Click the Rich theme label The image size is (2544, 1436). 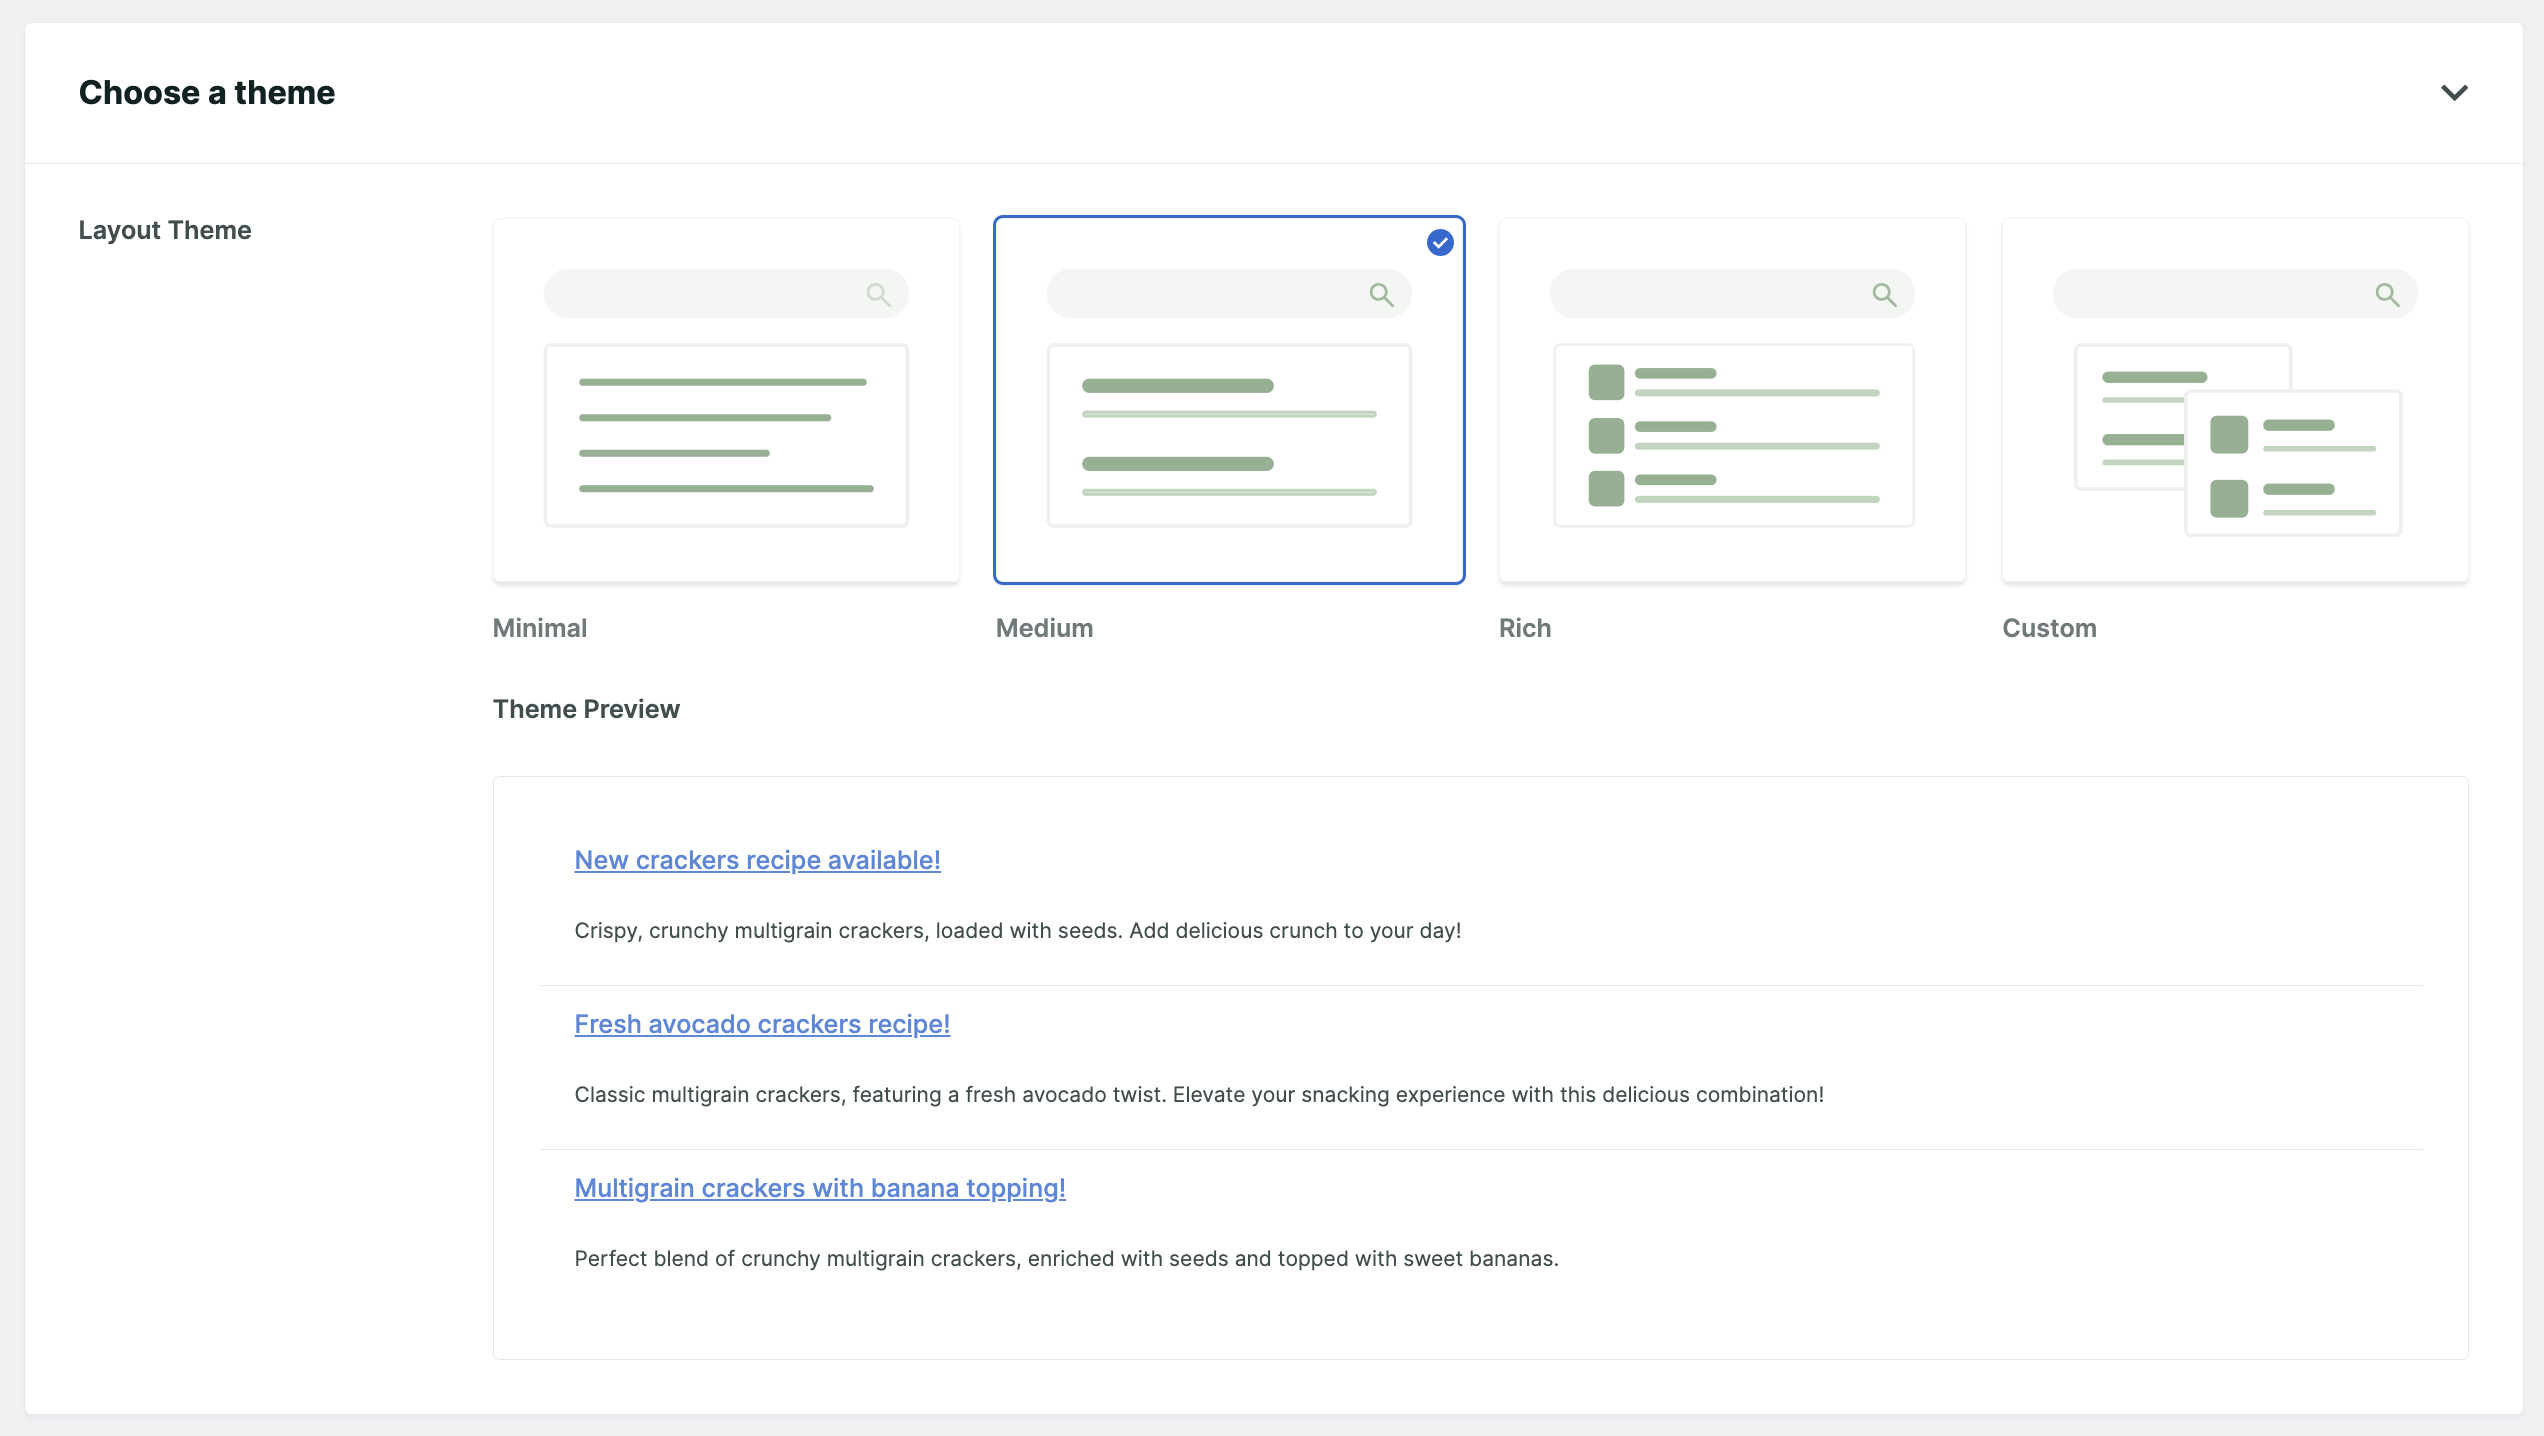click(1525, 628)
